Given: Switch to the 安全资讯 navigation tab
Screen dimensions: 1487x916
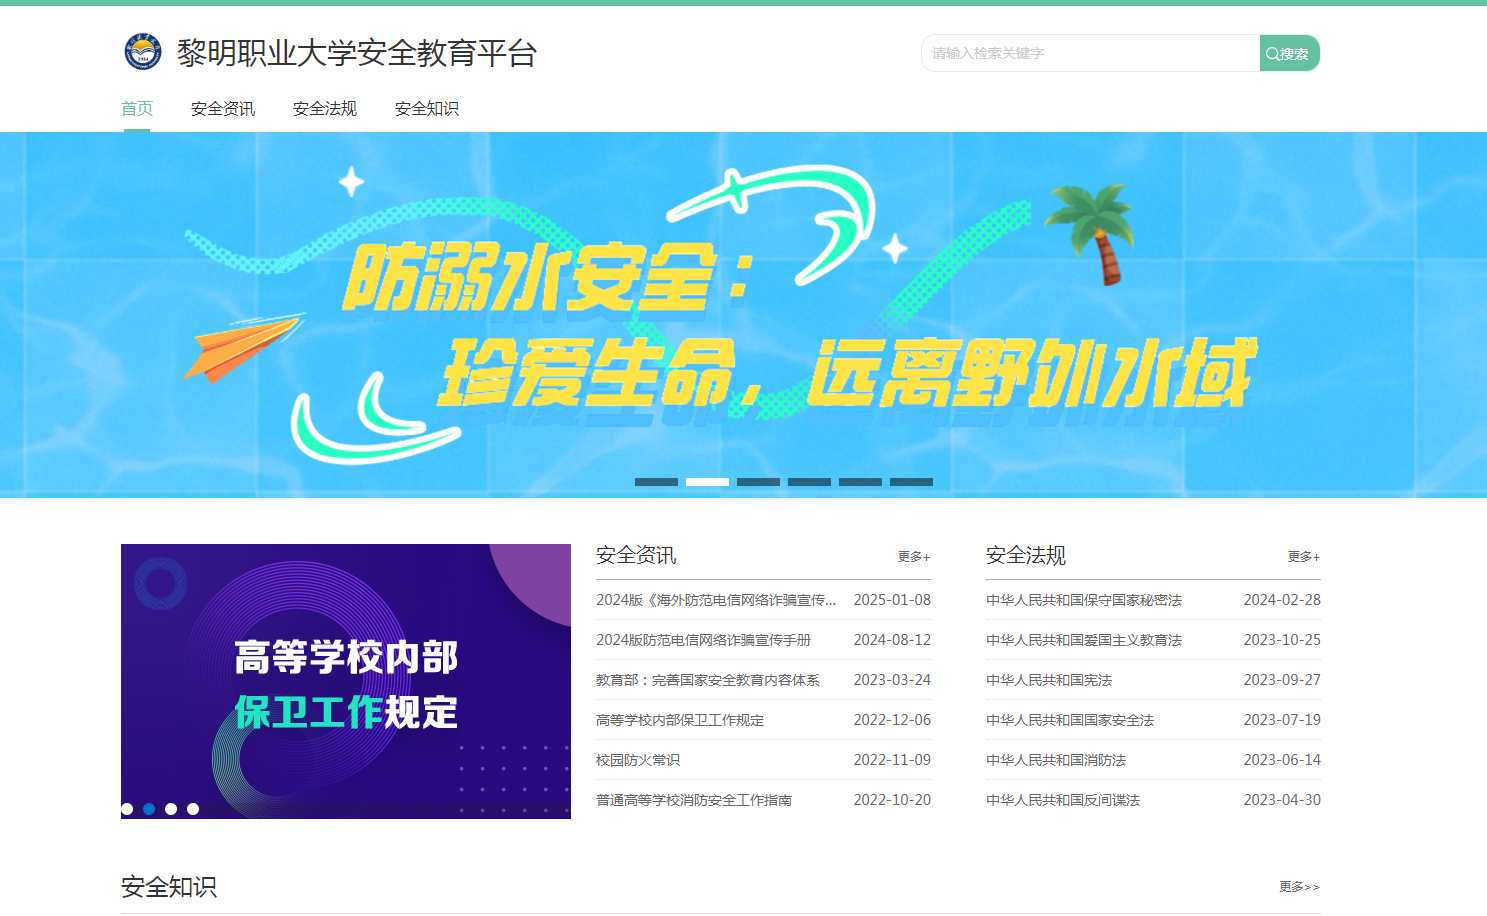Looking at the screenshot, I should [x=223, y=109].
